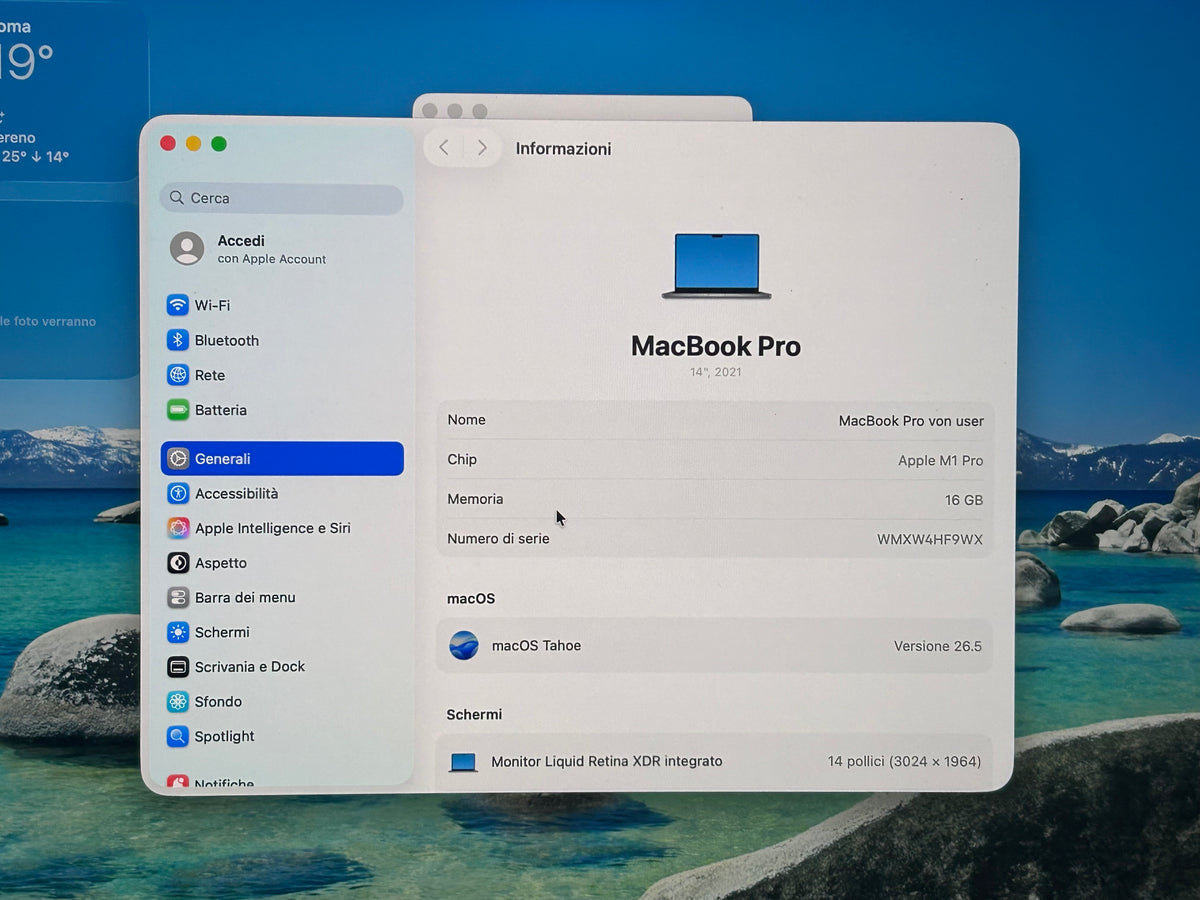Open Apple Intelligence e Siri icon
This screenshot has width=1200, height=900.
click(x=178, y=528)
